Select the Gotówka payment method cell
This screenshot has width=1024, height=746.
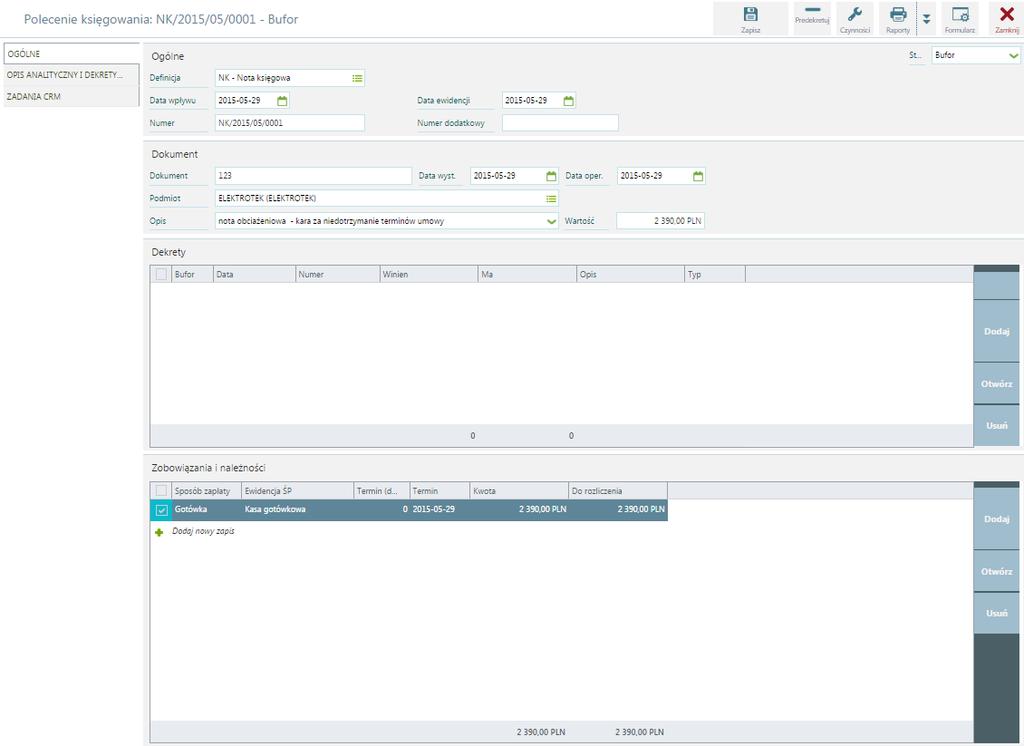tap(206, 510)
